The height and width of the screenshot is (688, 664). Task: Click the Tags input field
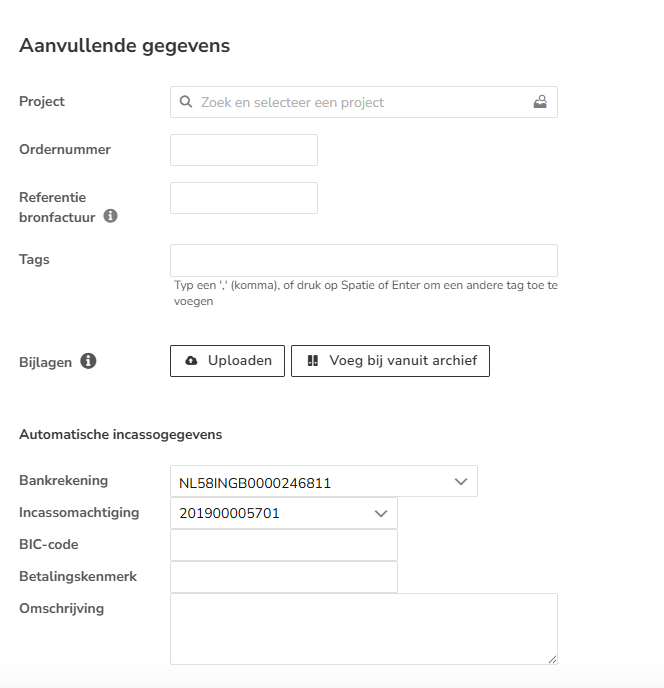(363, 260)
